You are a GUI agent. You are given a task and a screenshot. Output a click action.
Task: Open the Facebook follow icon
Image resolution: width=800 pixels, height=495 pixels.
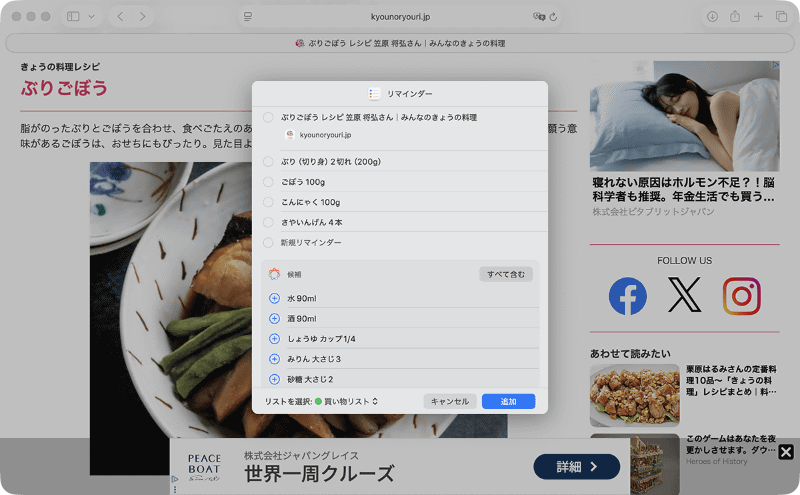pos(628,296)
